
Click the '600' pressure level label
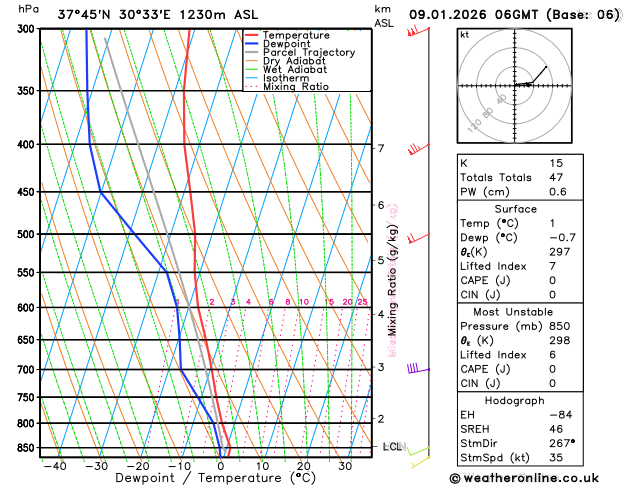coord(28,308)
